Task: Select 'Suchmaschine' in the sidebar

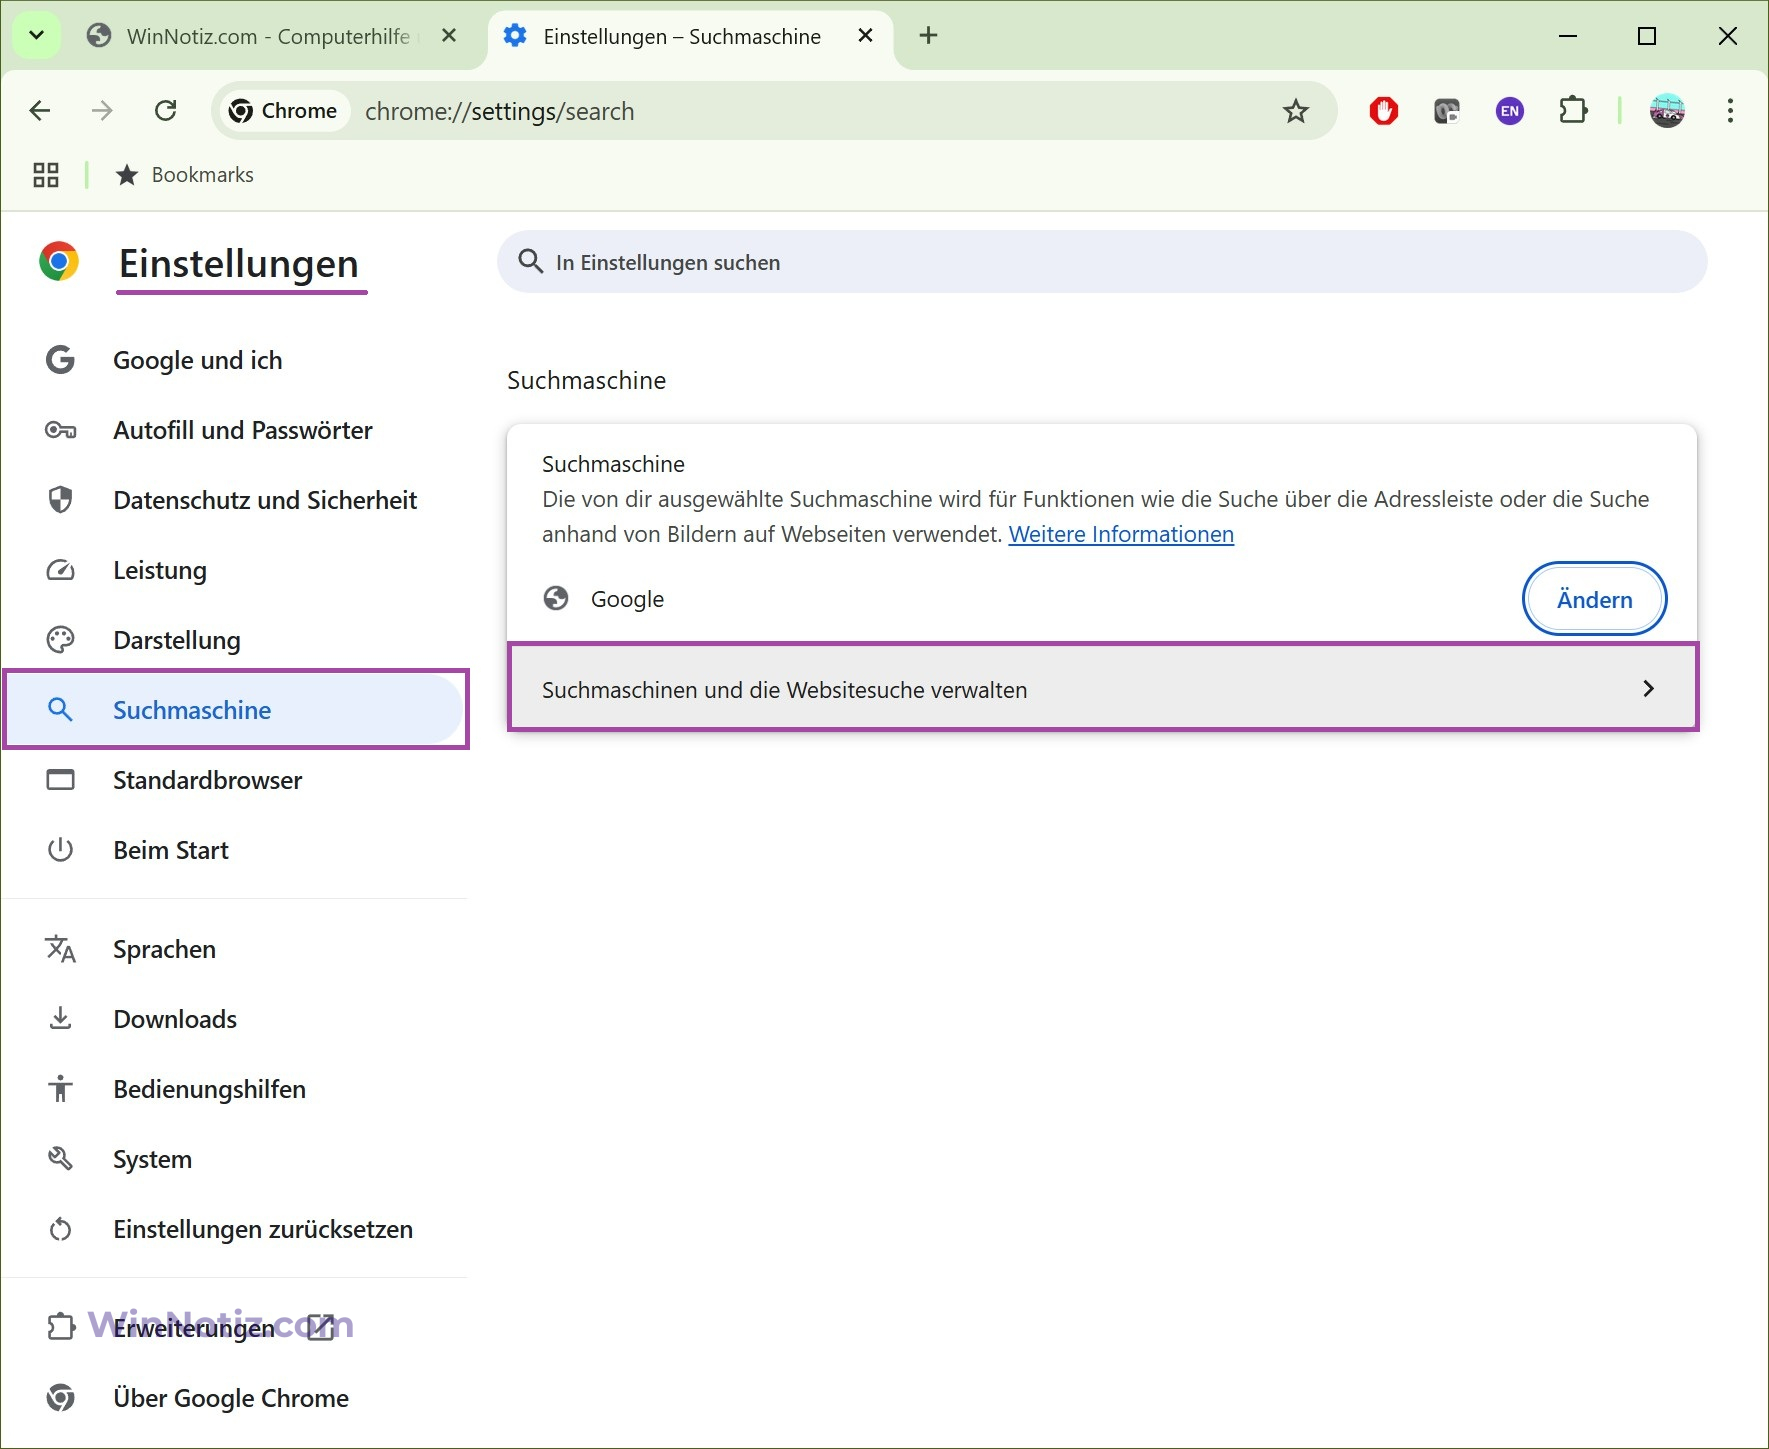Action: (236, 710)
